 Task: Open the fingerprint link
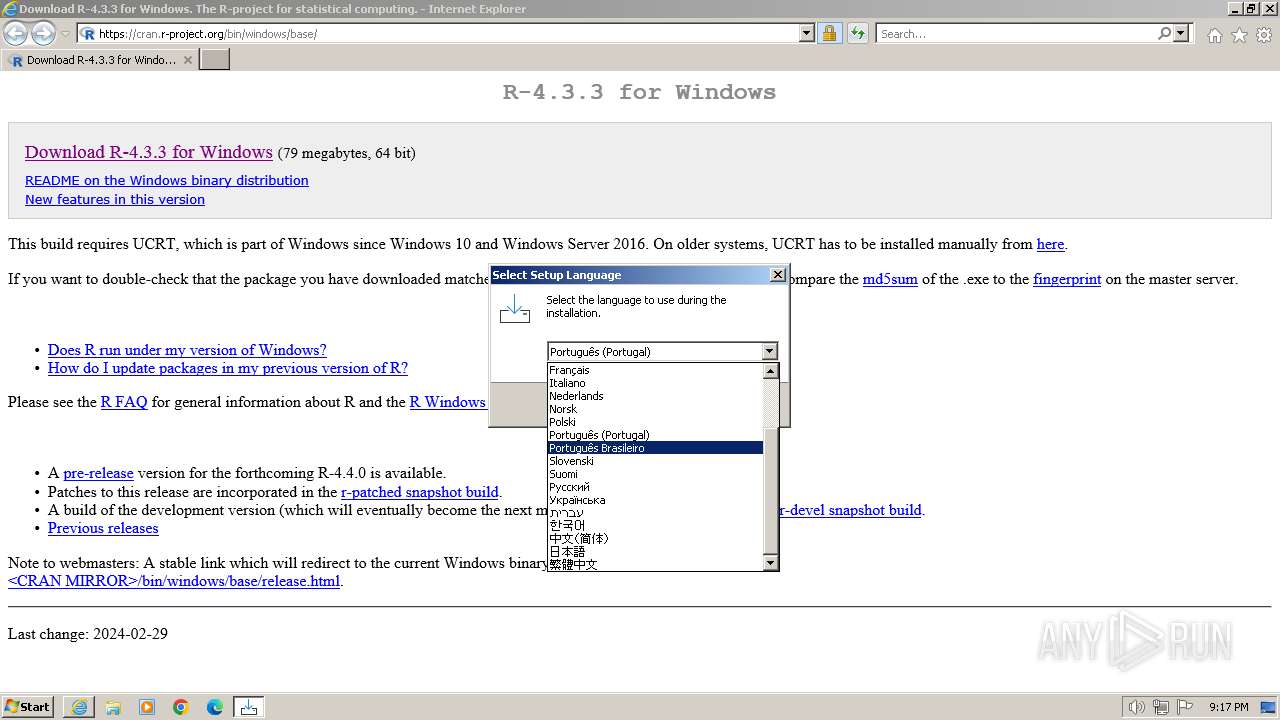(1067, 279)
